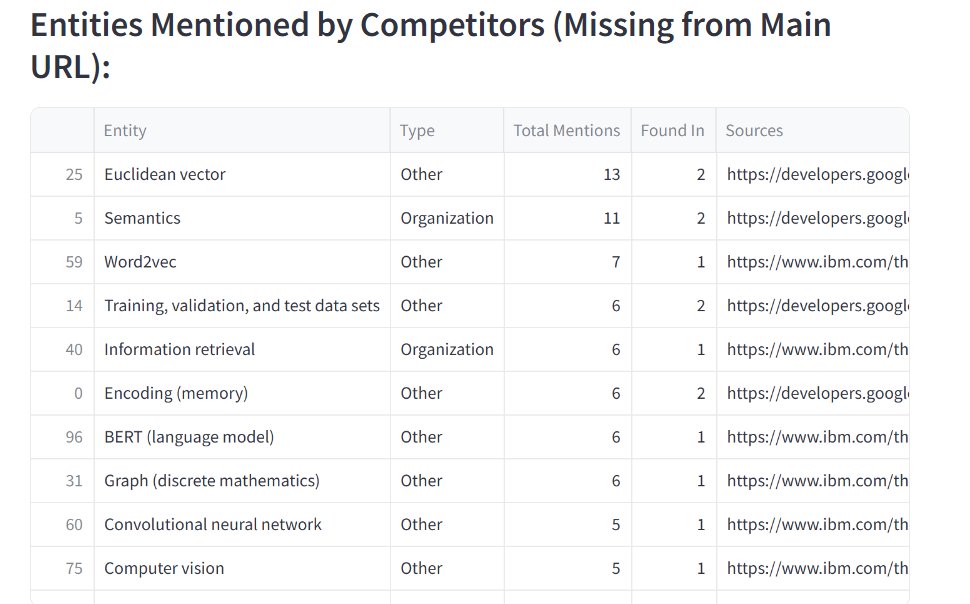The height and width of the screenshot is (604, 970).
Task: Click the Encoding (memory) cell
Action: click(242, 394)
